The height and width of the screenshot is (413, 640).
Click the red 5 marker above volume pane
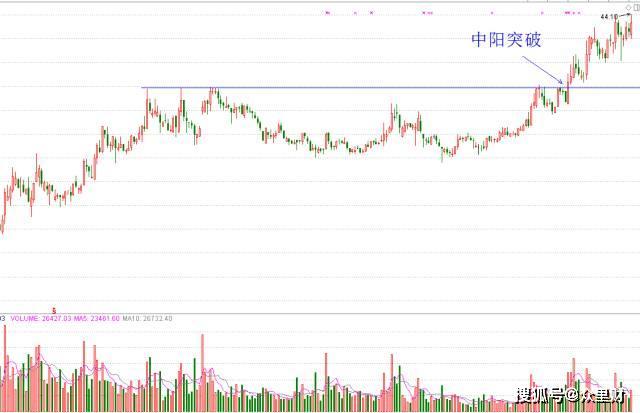coord(54,311)
